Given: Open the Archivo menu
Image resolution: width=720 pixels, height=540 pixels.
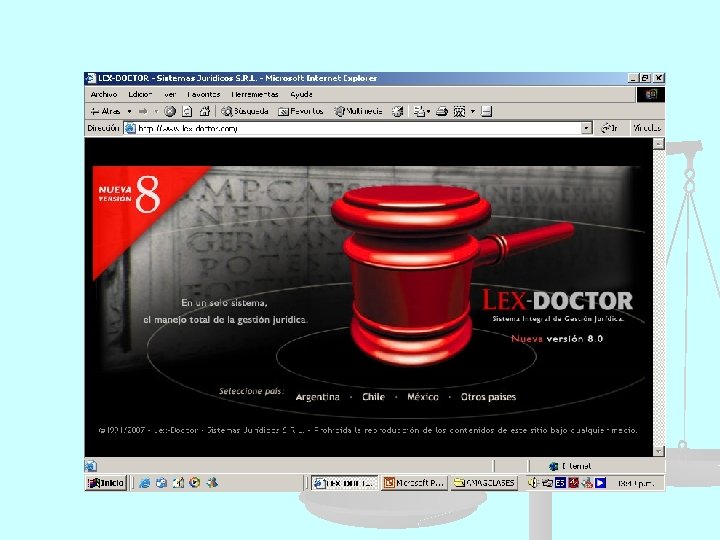Looking at the screenshot, I should tap(104, 94).
